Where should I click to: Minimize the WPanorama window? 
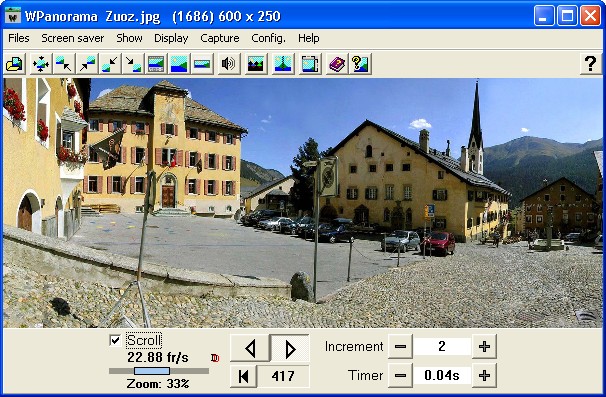click(x=544, y=16)
